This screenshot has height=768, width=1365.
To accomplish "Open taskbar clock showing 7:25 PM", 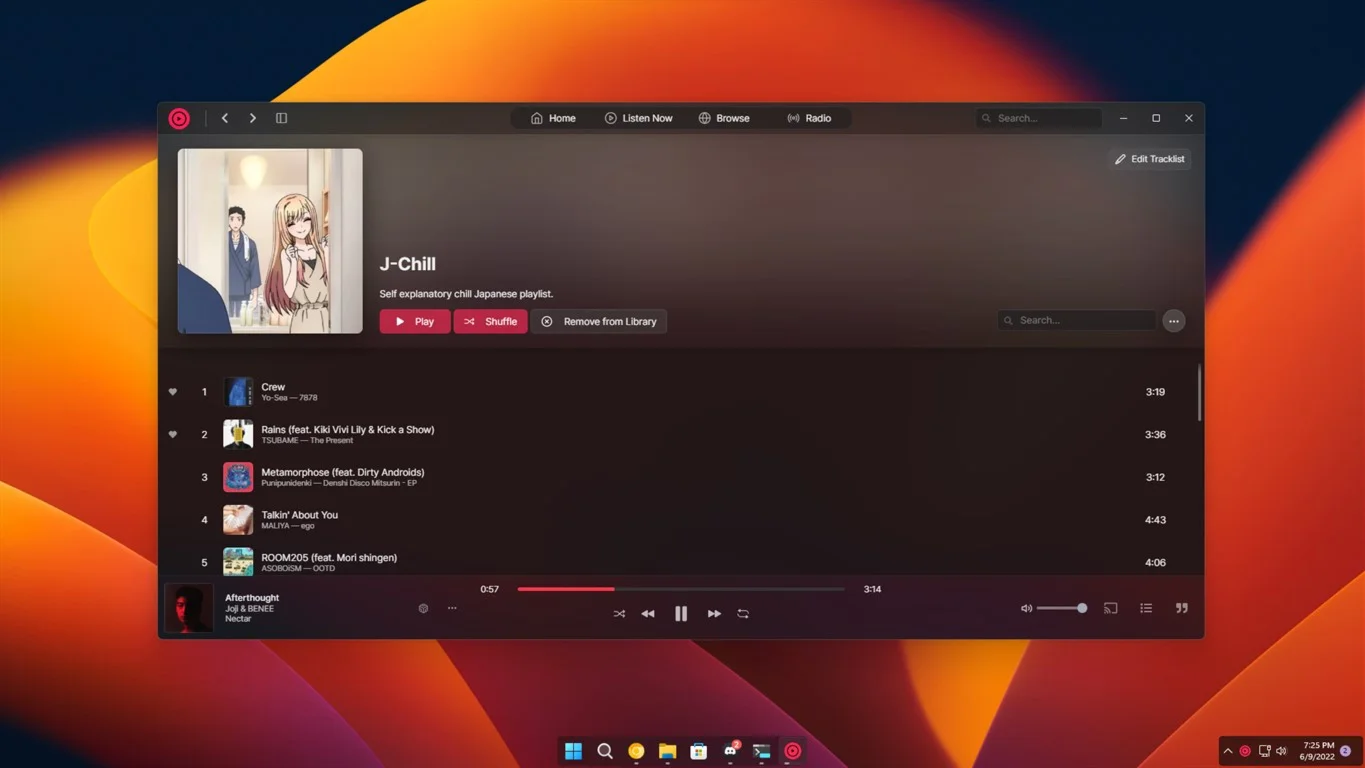I will pos(1319,751).
